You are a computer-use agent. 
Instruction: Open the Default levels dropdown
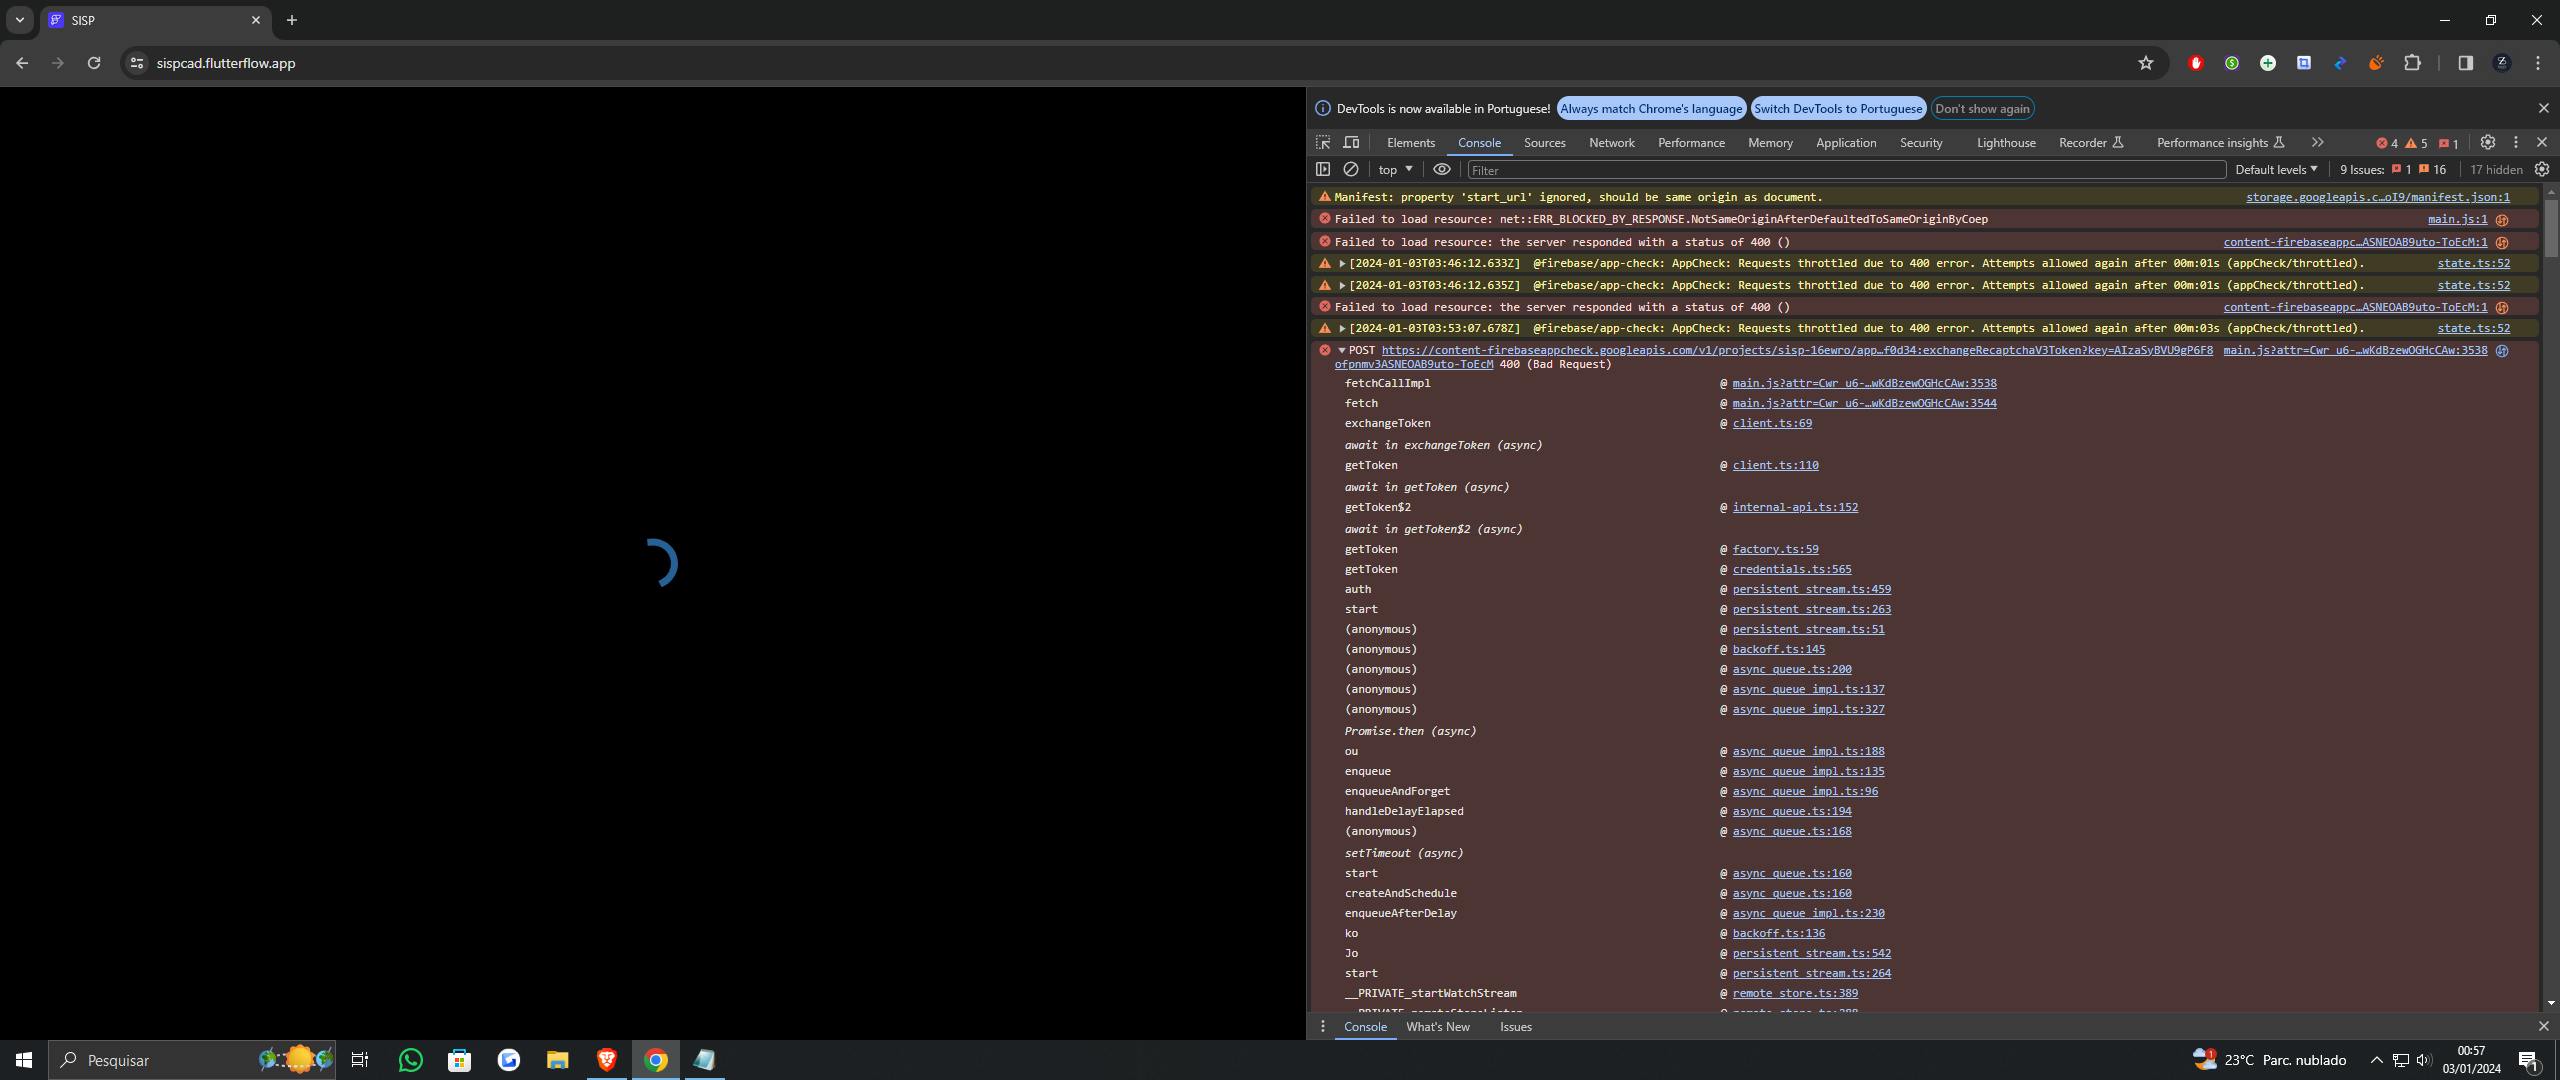[2276, 170]
